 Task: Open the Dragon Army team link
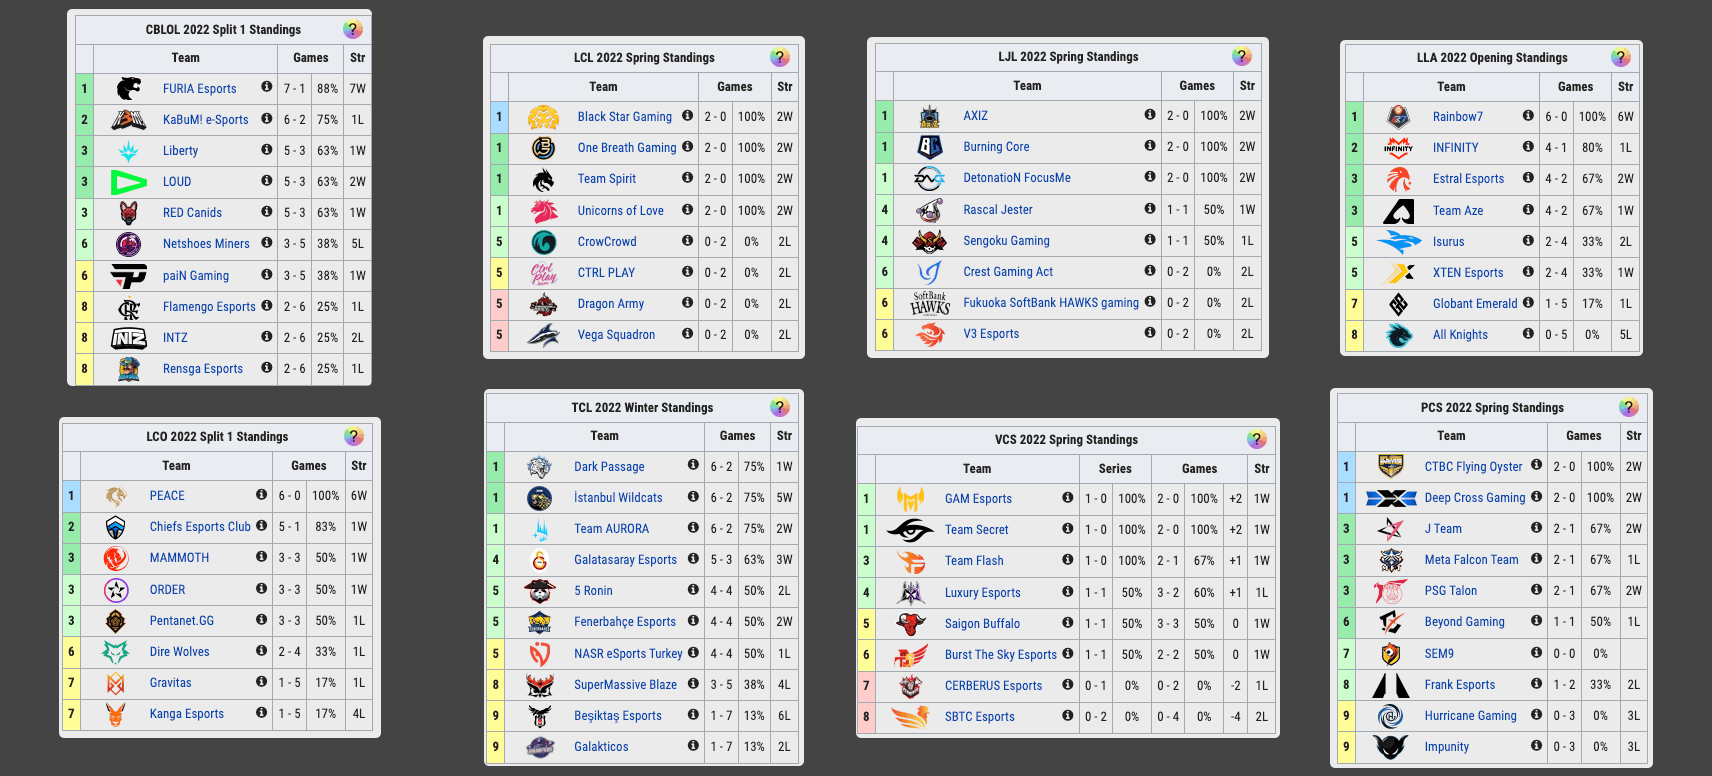(x=611, y=304)
